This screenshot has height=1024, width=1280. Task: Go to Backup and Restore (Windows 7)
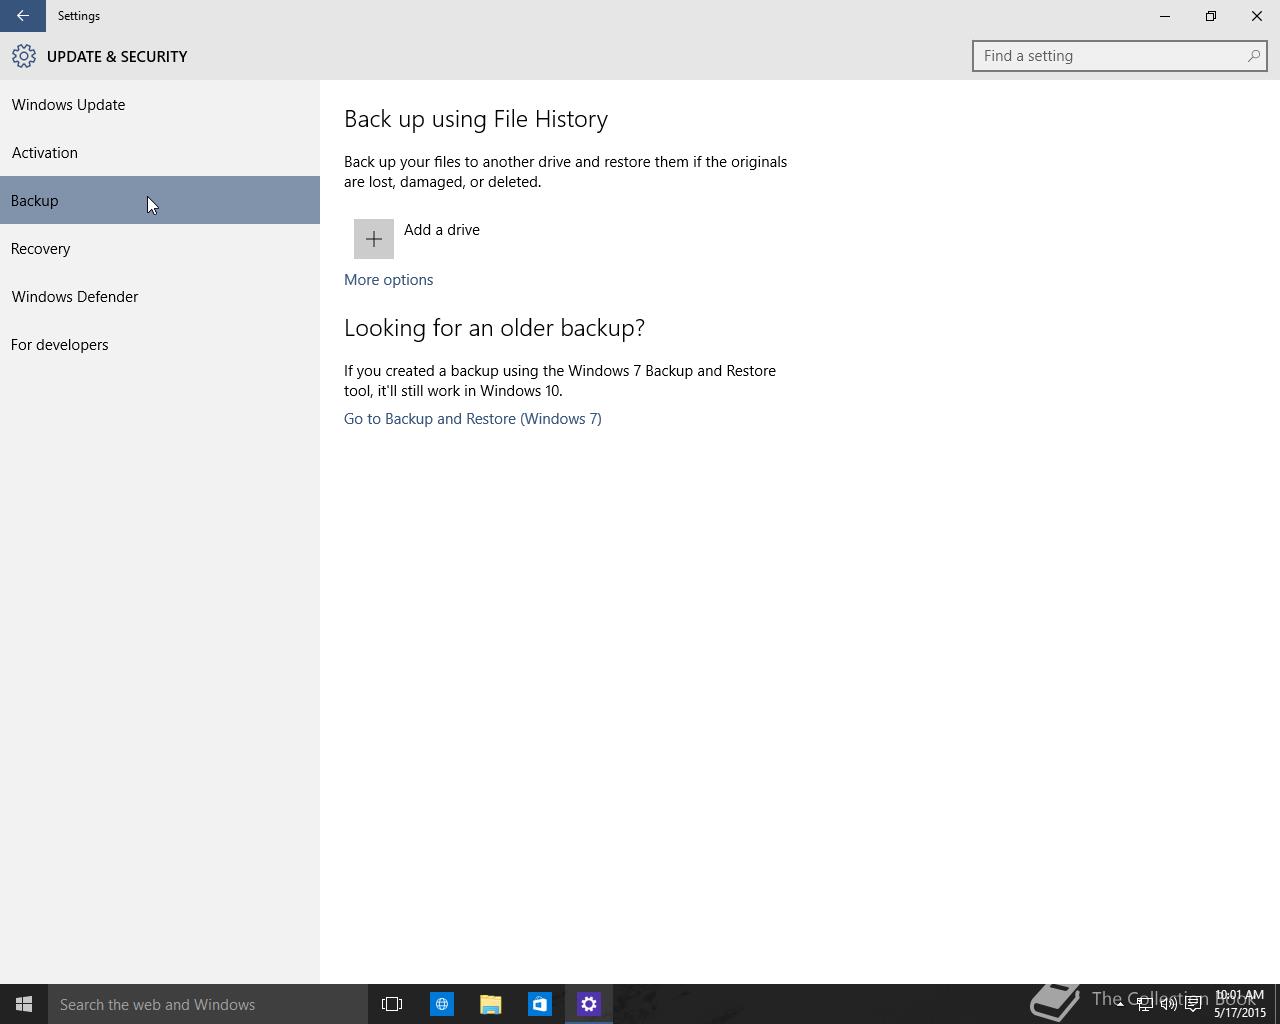(473, 419)
